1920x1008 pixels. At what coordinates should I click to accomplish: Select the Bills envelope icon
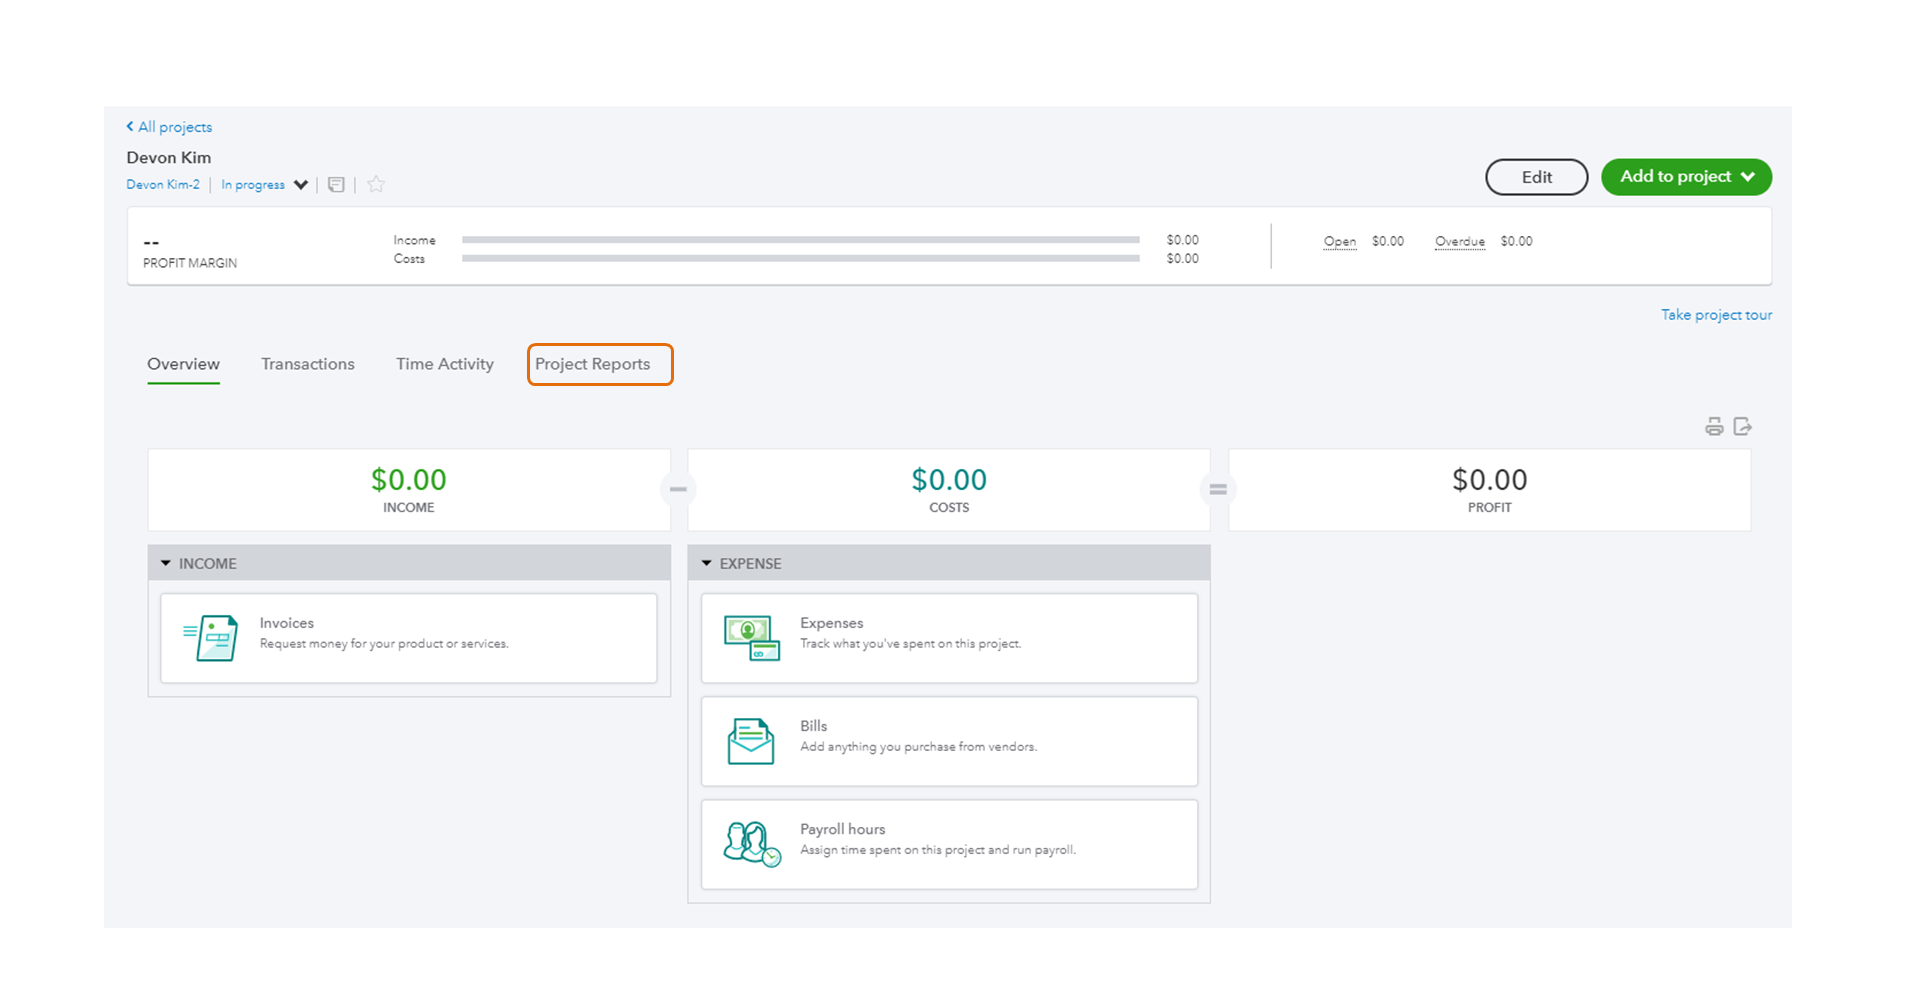[x=751, y=740]
